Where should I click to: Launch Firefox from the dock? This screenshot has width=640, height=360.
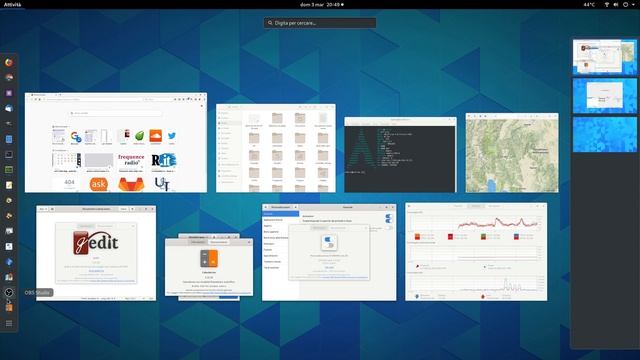(x=9, y=62)
